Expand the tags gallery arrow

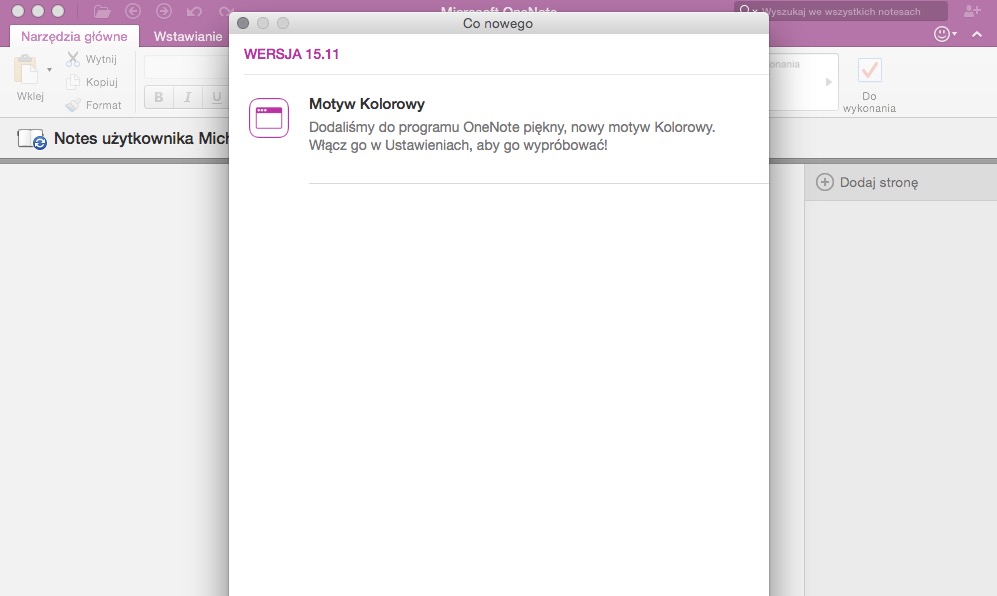click(828, 81)
